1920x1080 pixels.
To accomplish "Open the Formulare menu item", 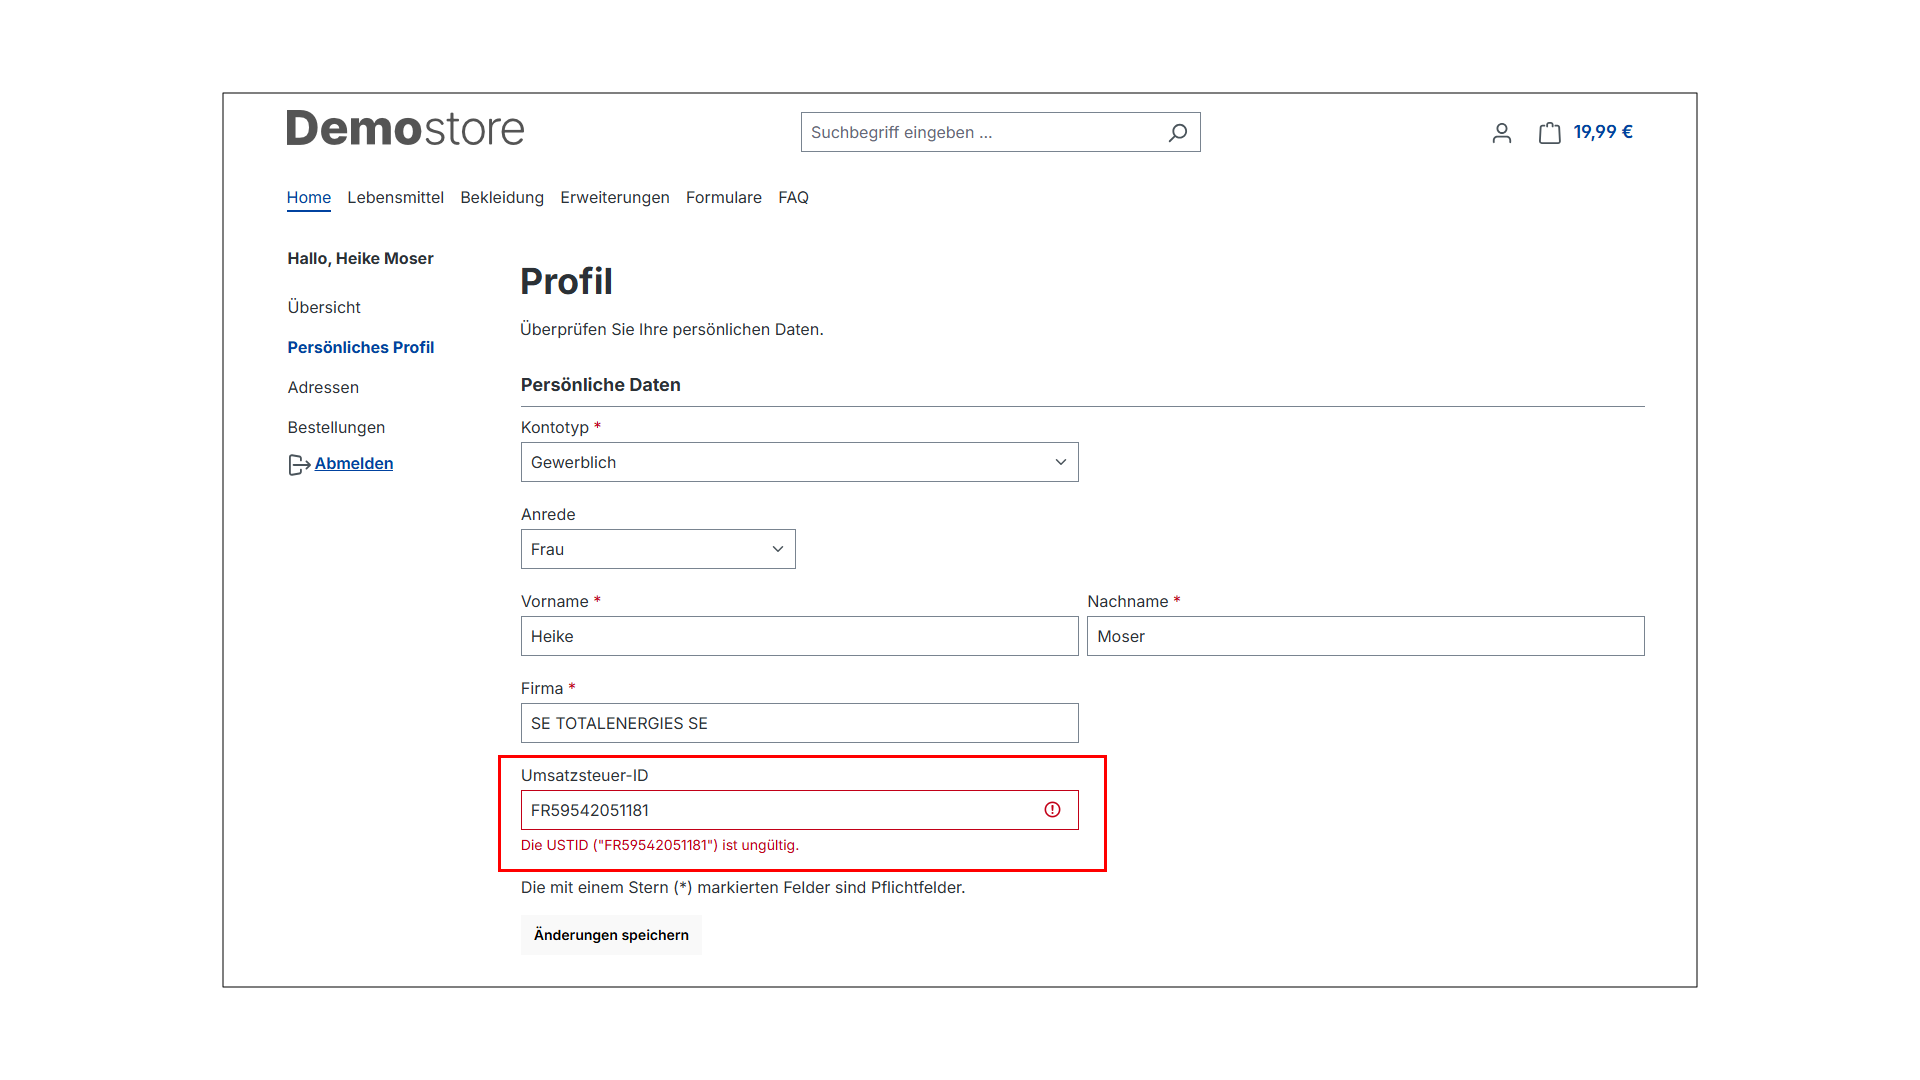I will pos(723,197).
